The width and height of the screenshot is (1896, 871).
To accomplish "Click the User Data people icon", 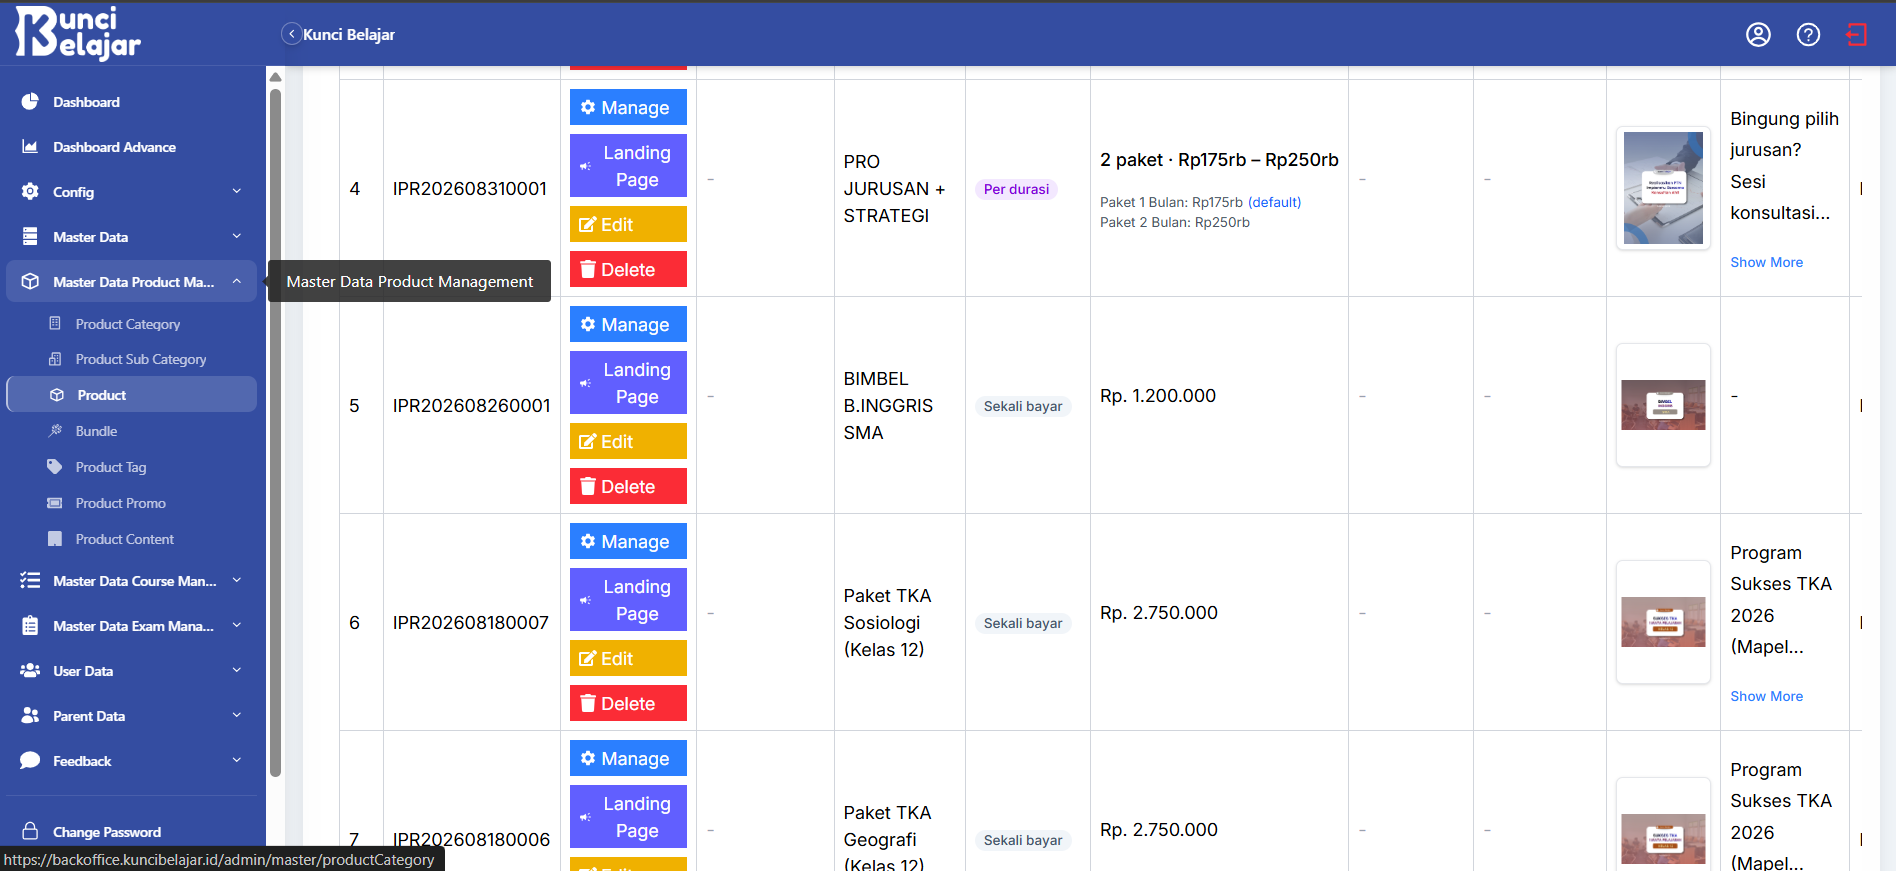I will (30, 671).
